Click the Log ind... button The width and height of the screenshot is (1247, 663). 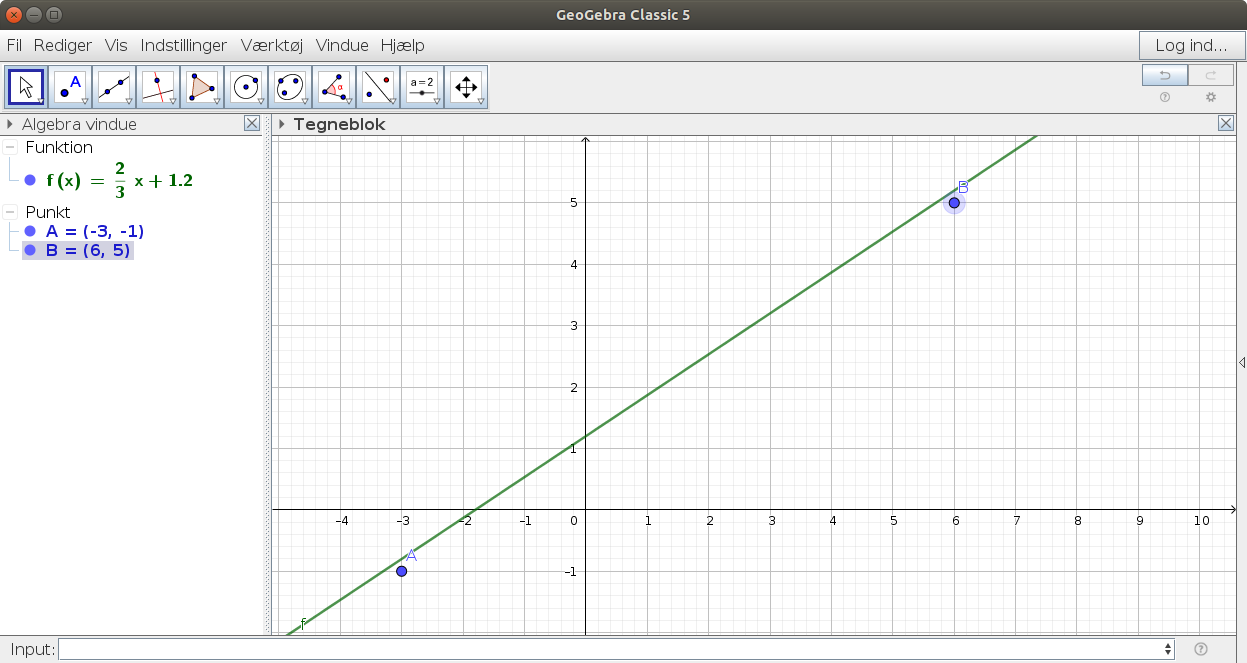click(x=1191, y=45)
